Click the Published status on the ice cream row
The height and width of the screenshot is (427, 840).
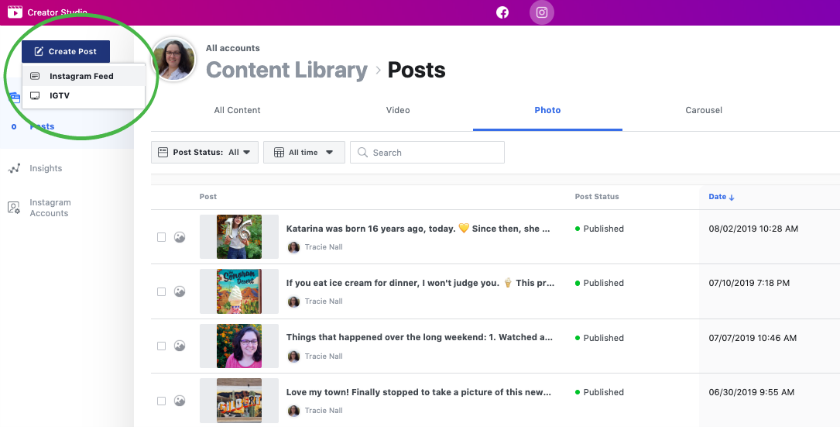click(x=599, y=283)
